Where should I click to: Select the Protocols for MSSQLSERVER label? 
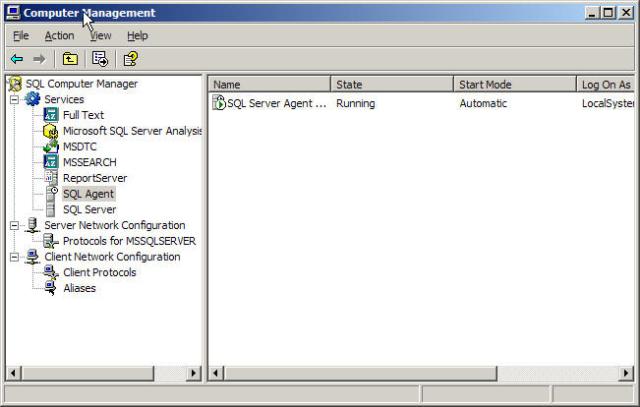129,241
